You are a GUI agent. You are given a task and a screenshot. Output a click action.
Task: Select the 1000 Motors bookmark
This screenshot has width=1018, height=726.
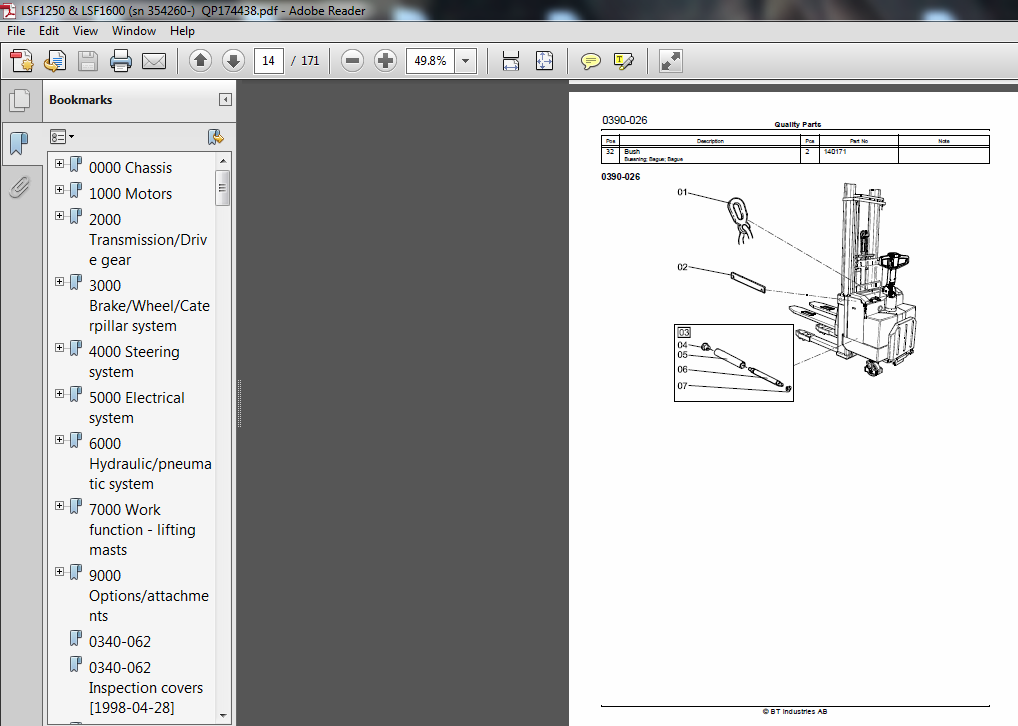[130, 194]
